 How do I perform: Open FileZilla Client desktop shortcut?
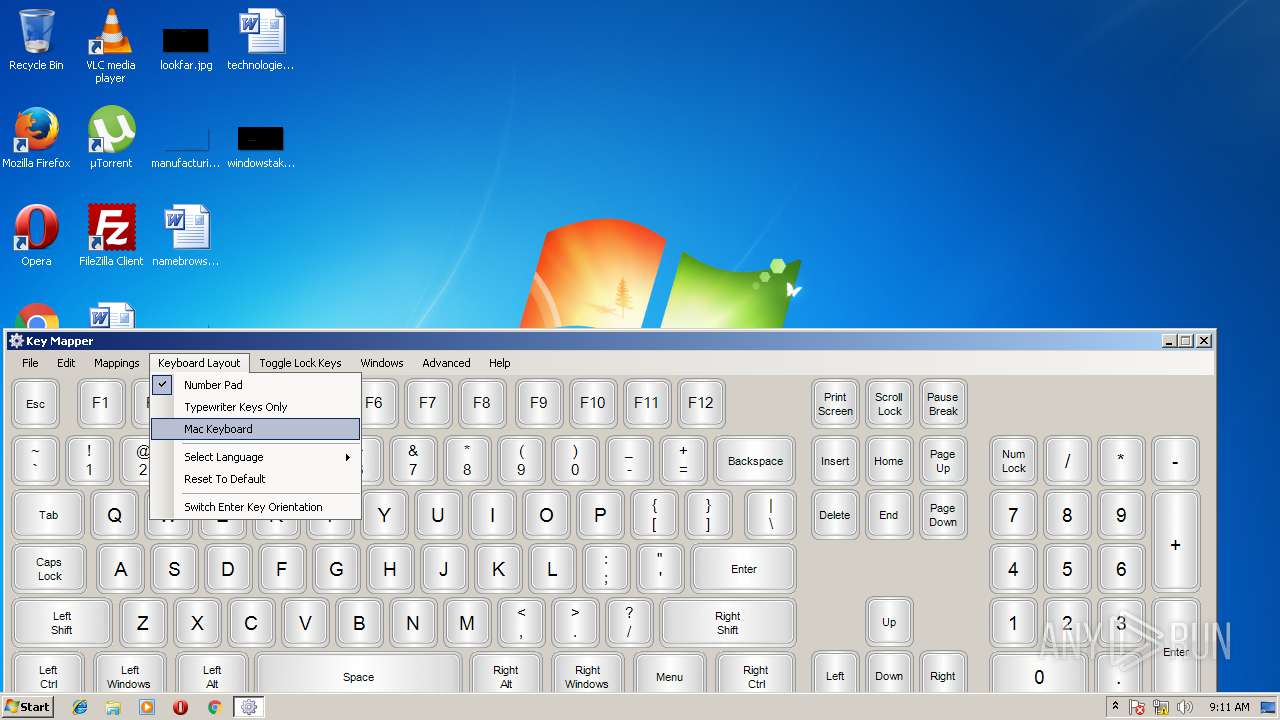pos(111,236)
